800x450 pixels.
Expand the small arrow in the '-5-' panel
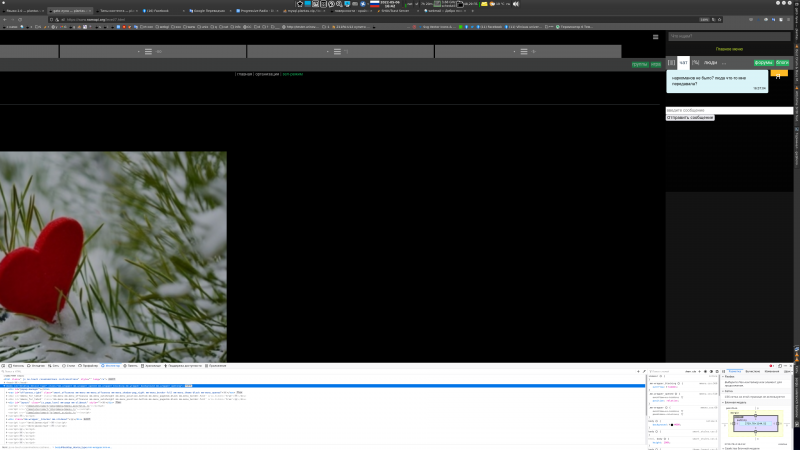tap(514, 52)
